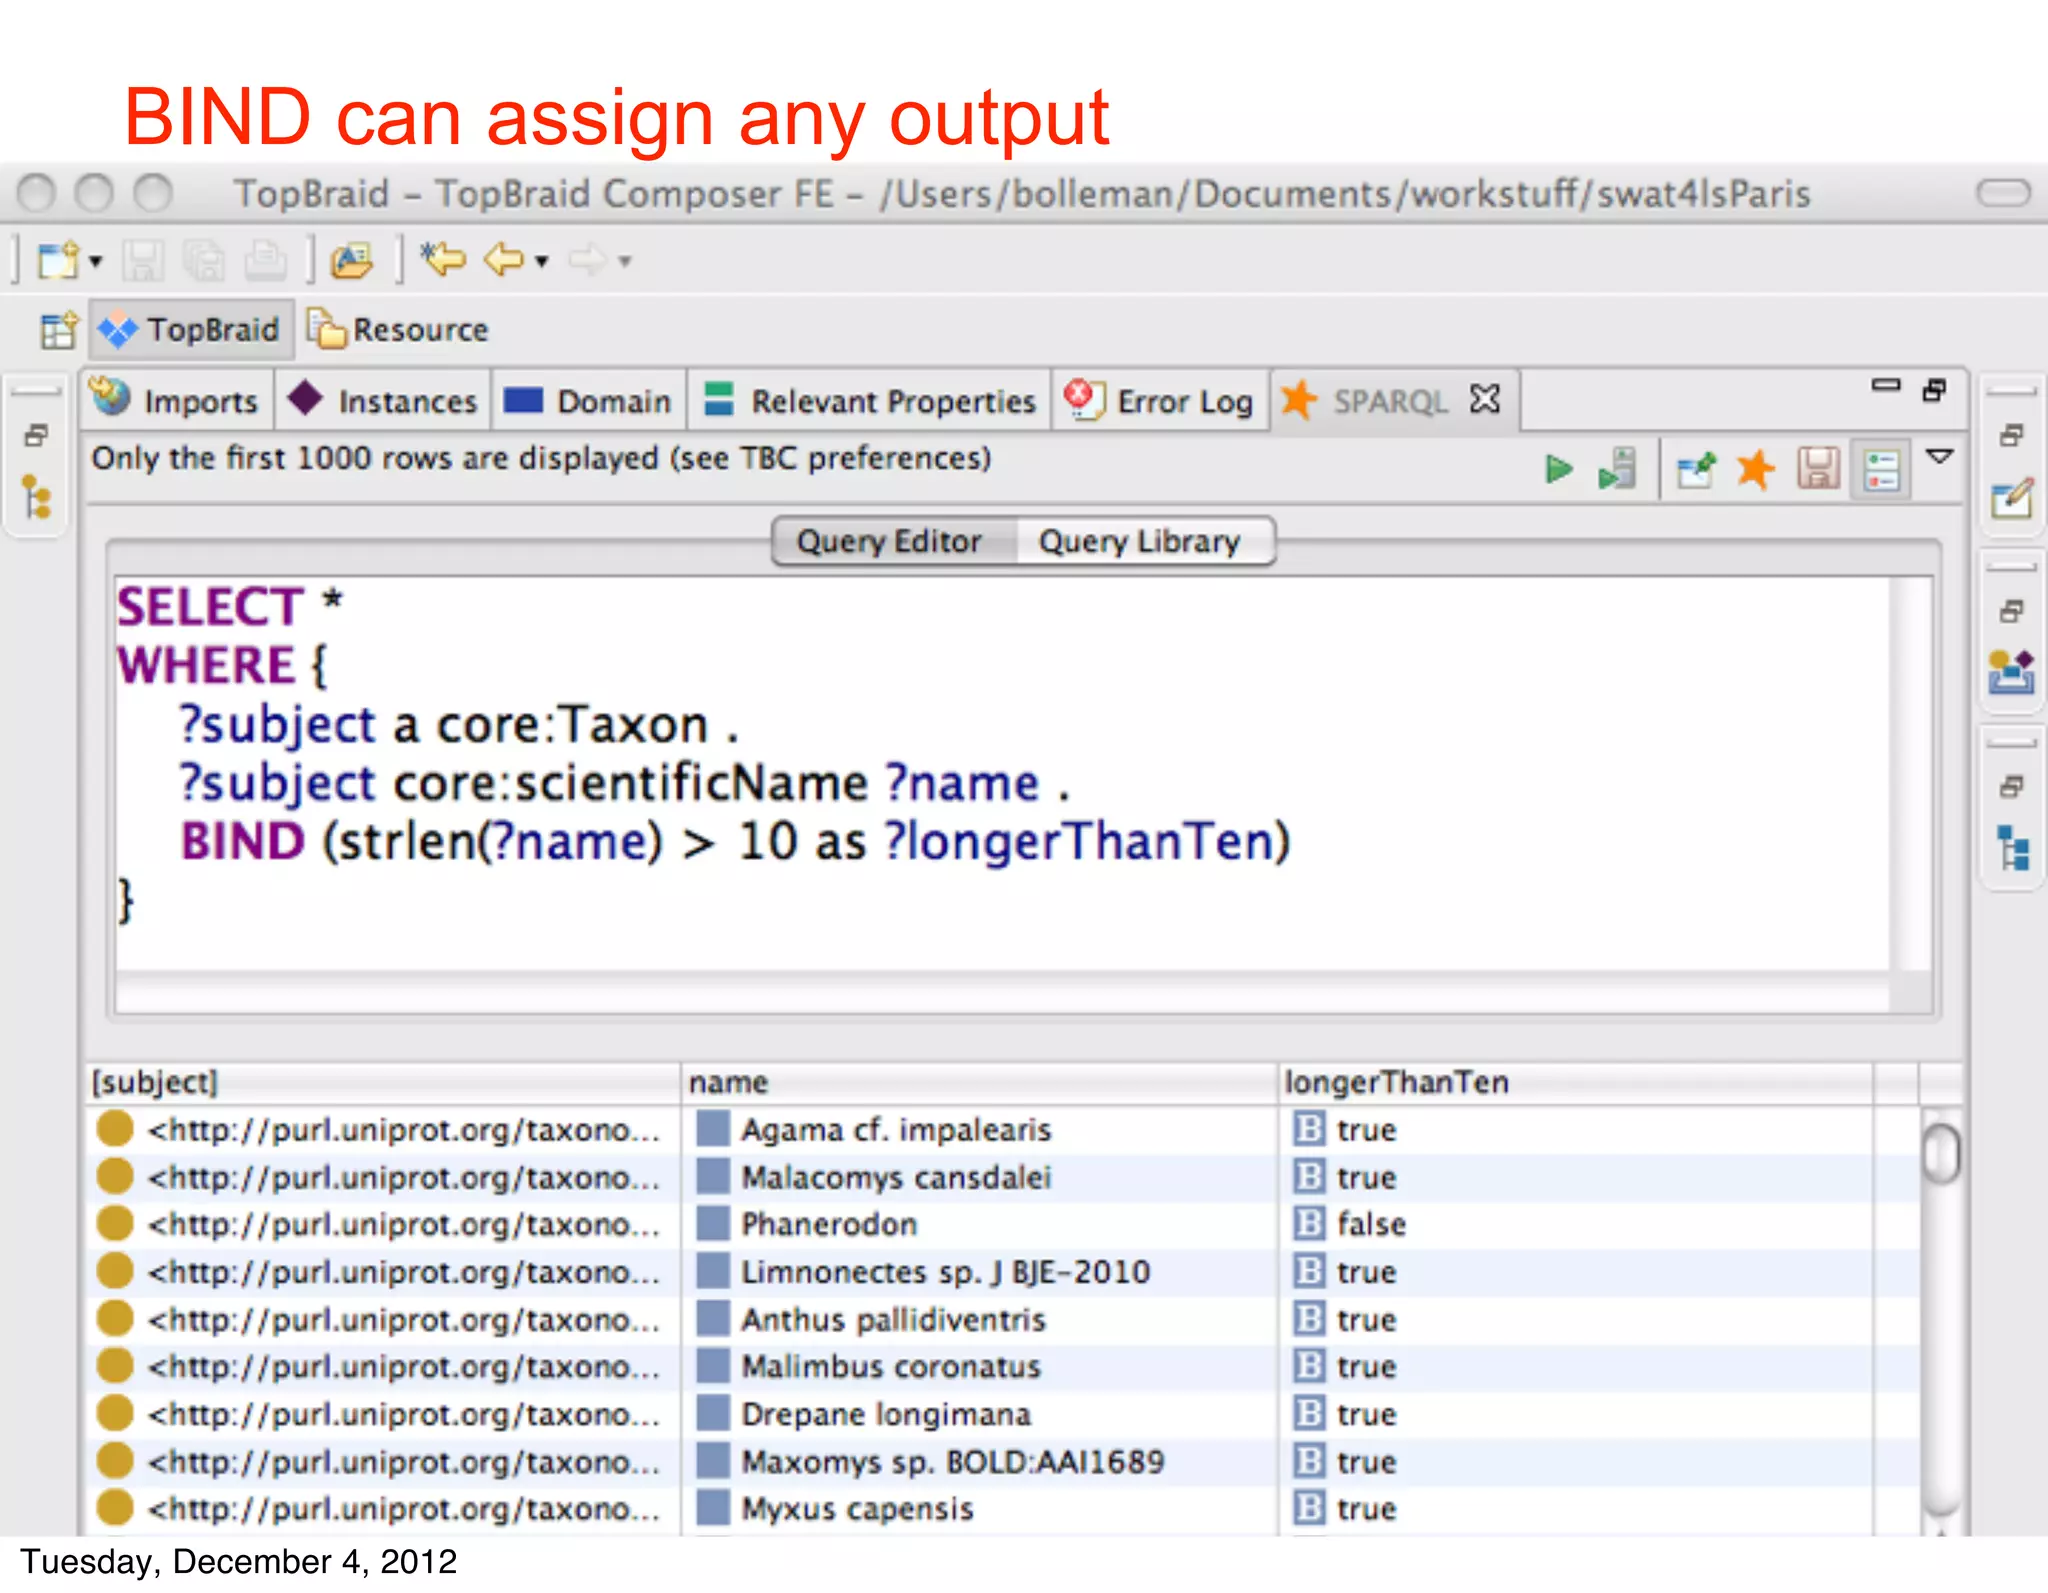Click the run-and-save query results icon
This screenshot has height=1593, width=2048.
tap(1617, 469)
